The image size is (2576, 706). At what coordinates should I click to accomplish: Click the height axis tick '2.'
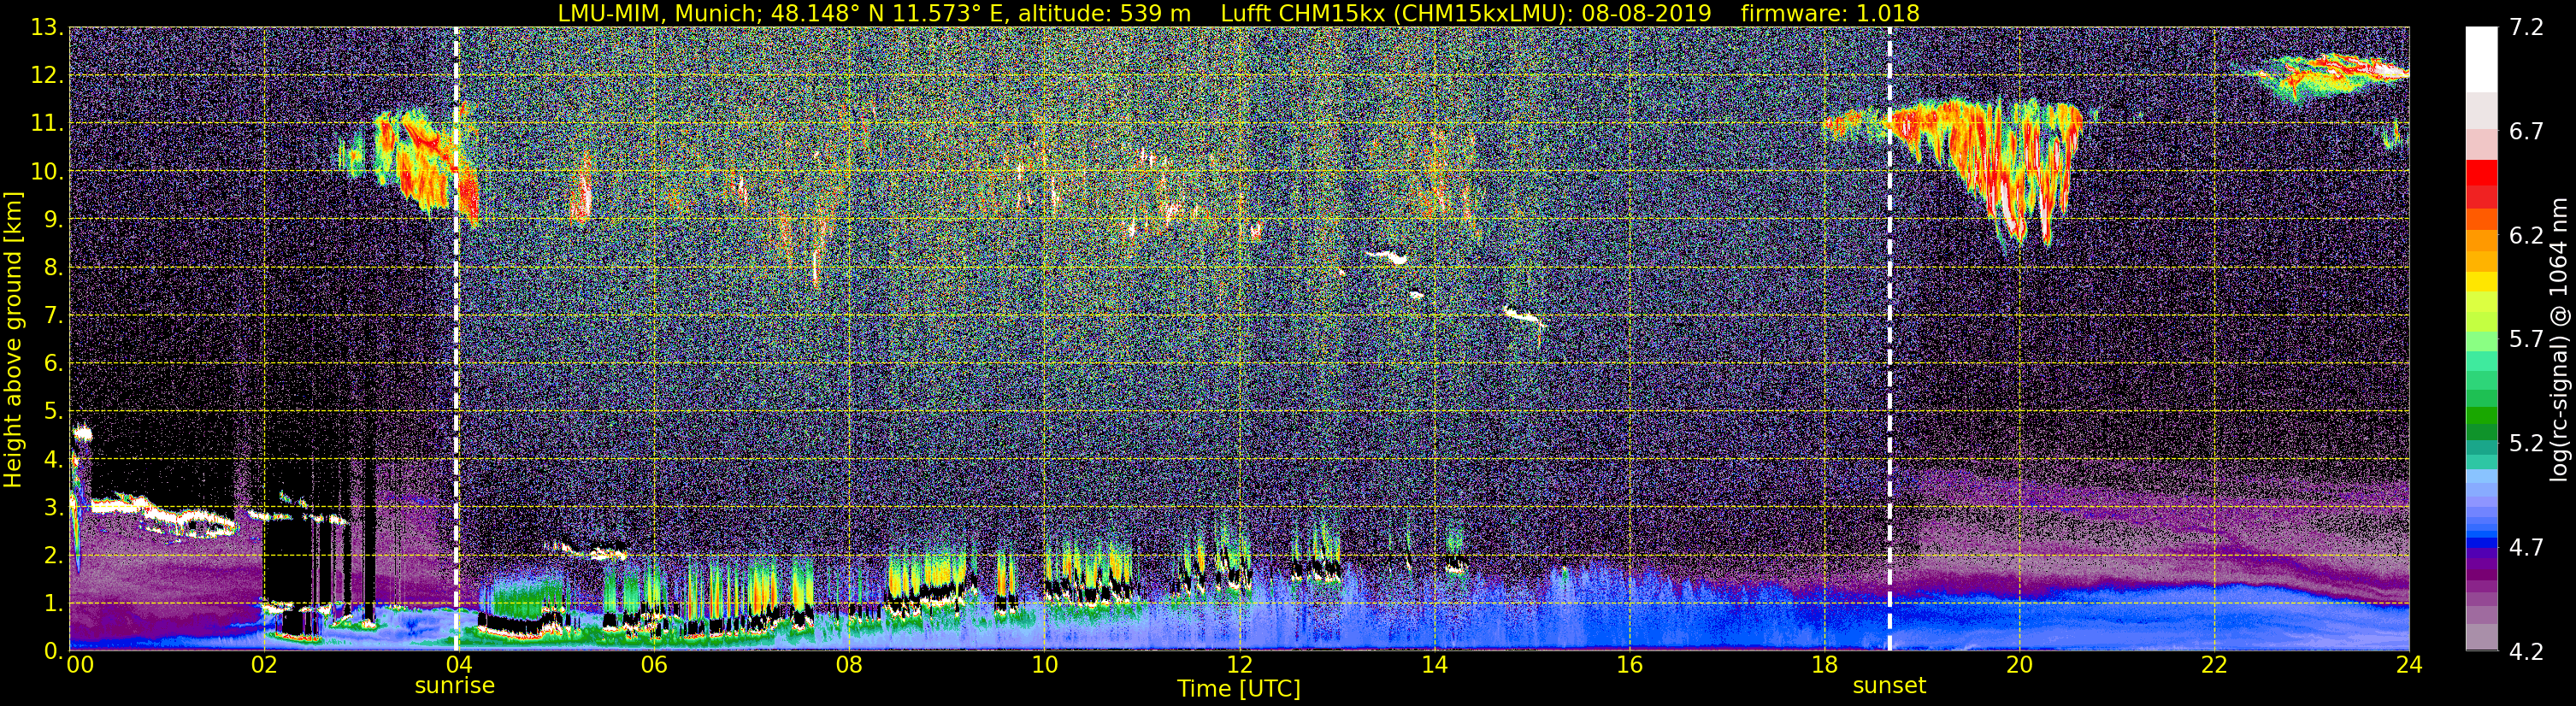[x=53, y=556]
